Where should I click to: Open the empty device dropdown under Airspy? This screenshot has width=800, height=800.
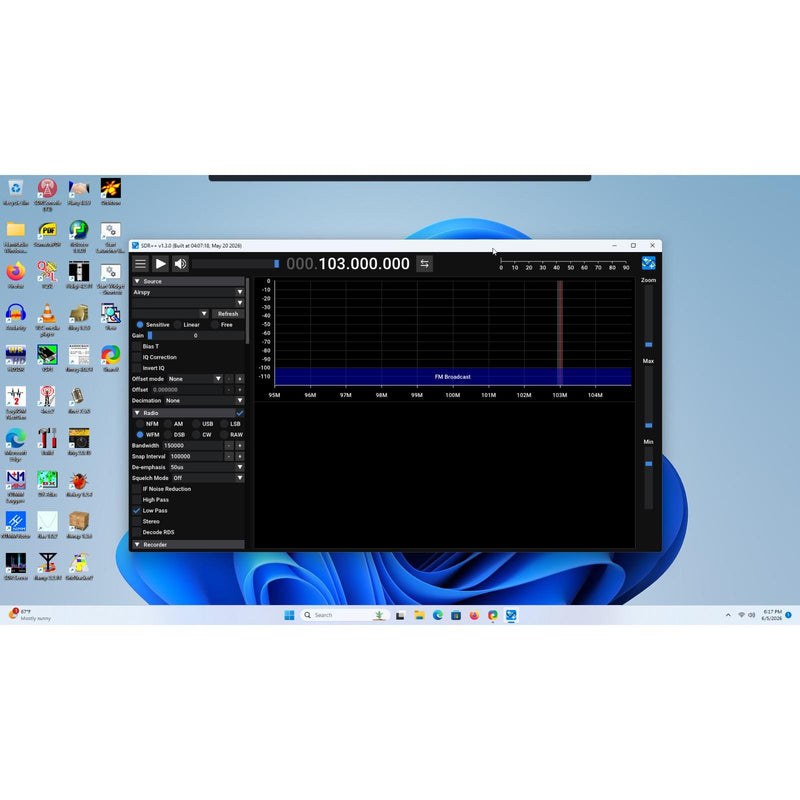(188, 303)
